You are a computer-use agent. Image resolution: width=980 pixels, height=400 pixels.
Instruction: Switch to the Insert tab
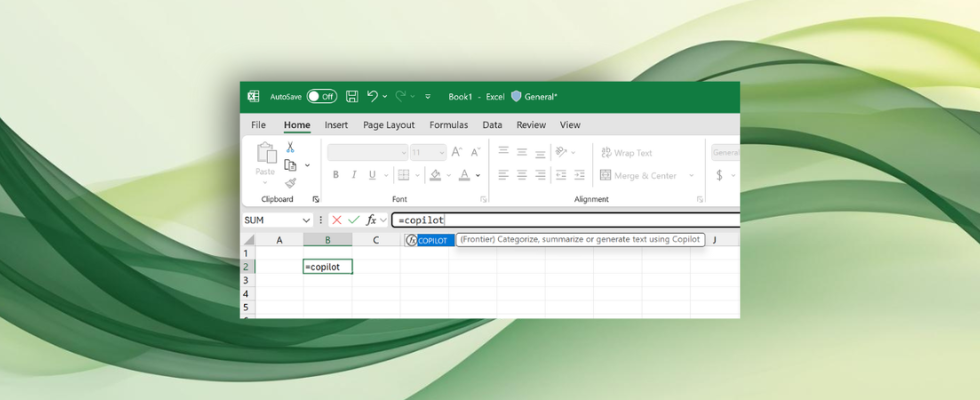(336, 125)
